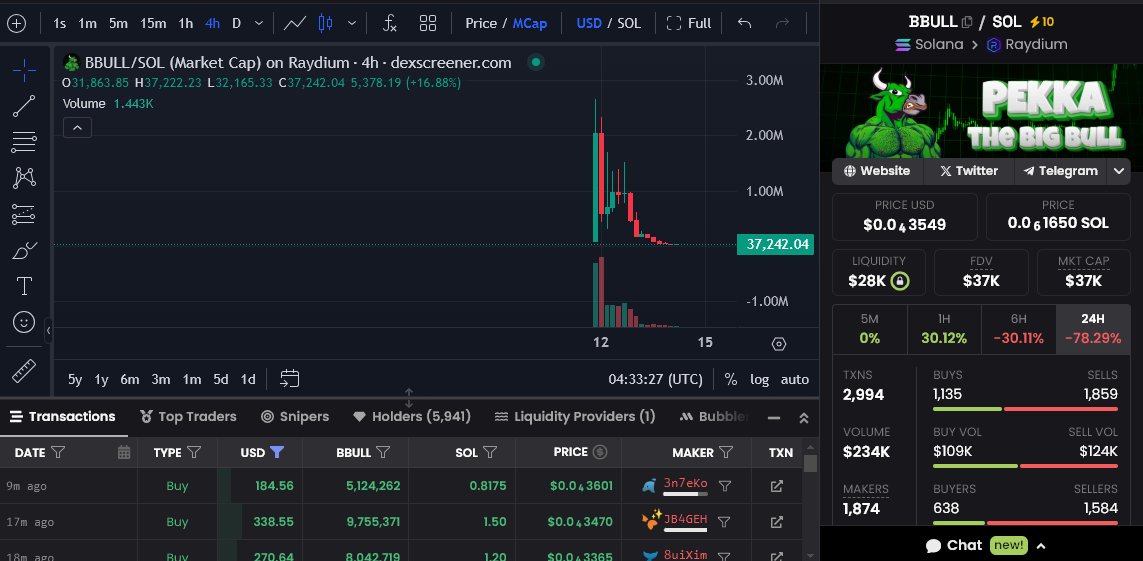Open the forecasting and measurement tools
1143x561 pixels.
pyautogui.click(x=24, y=214)
